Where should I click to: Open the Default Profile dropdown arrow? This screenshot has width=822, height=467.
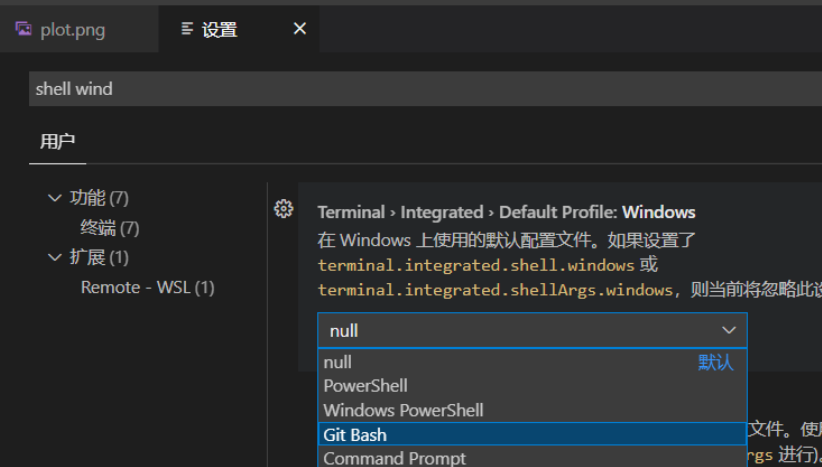click(x=729, y=330)
